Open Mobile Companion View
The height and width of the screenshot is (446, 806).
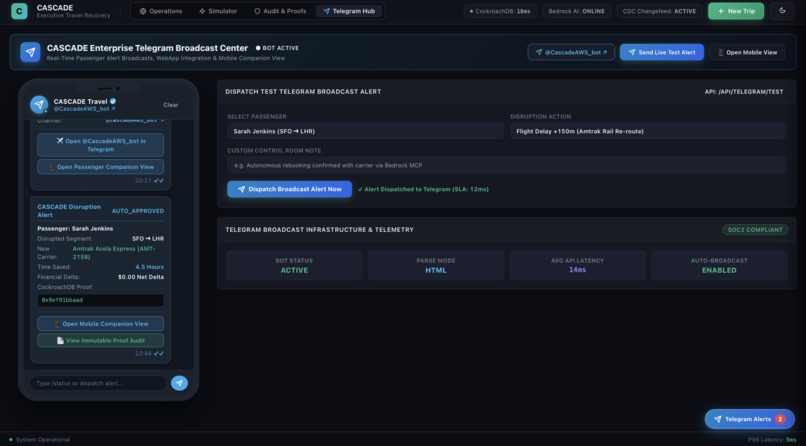[100, 324]
